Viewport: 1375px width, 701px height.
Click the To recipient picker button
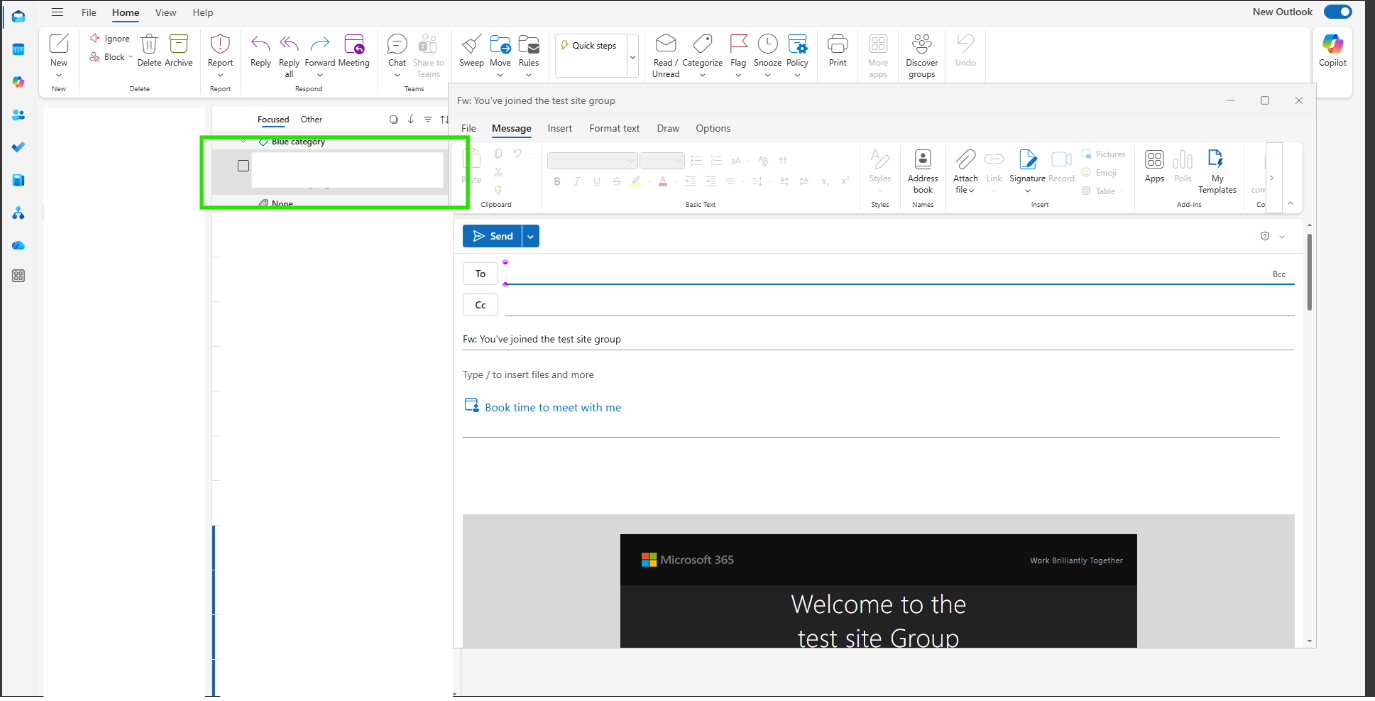click(480, 273)
